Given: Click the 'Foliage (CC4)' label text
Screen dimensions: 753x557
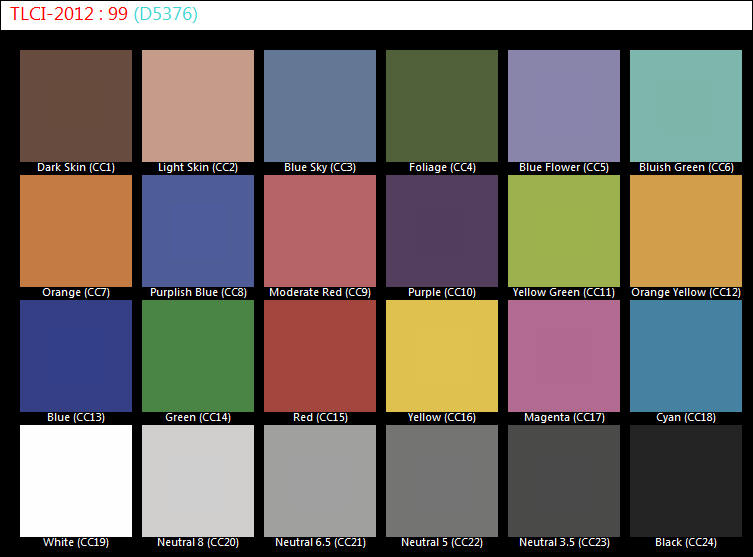Looking at the screenshot, I should [442, 168].
